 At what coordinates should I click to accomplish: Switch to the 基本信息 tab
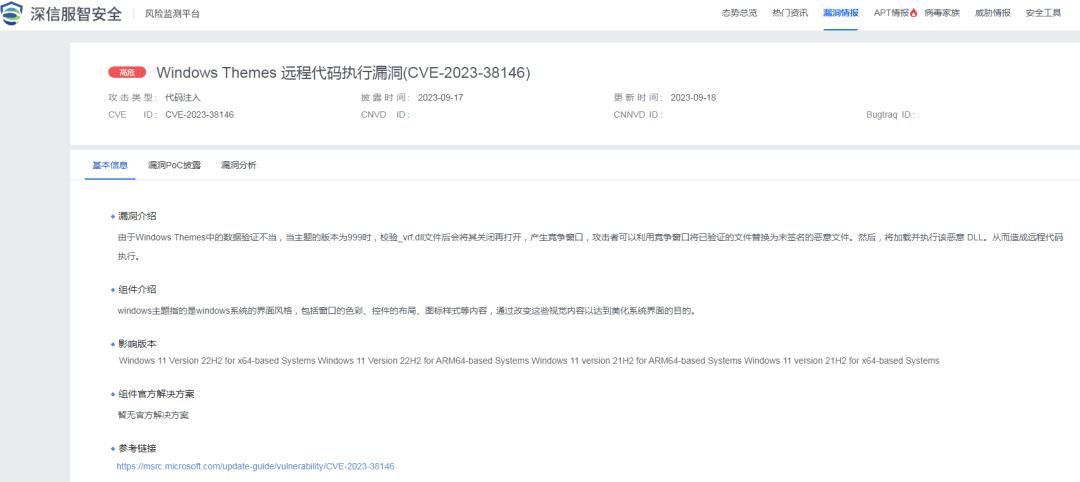point(110,165)
